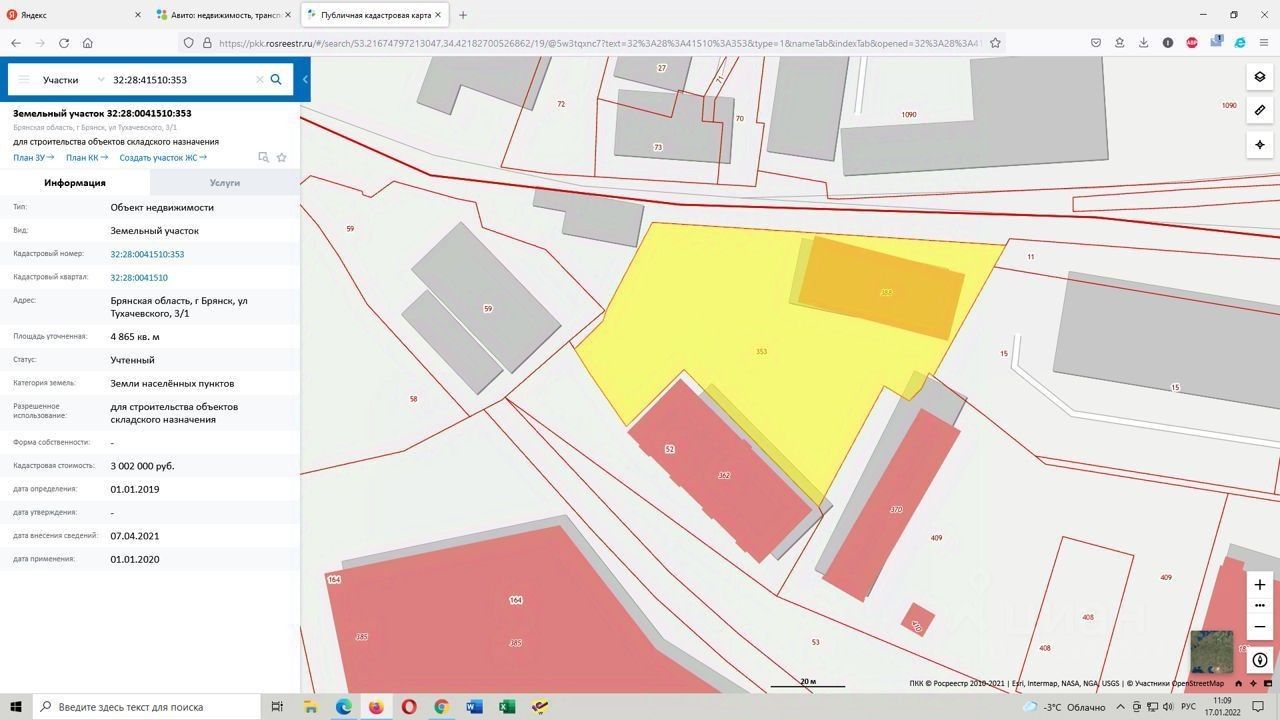The width and height of the screenshot is (1280, 720).
Task: Open cadastral quarter 32:28:0041510 link
Action: (x=139, y=277)
